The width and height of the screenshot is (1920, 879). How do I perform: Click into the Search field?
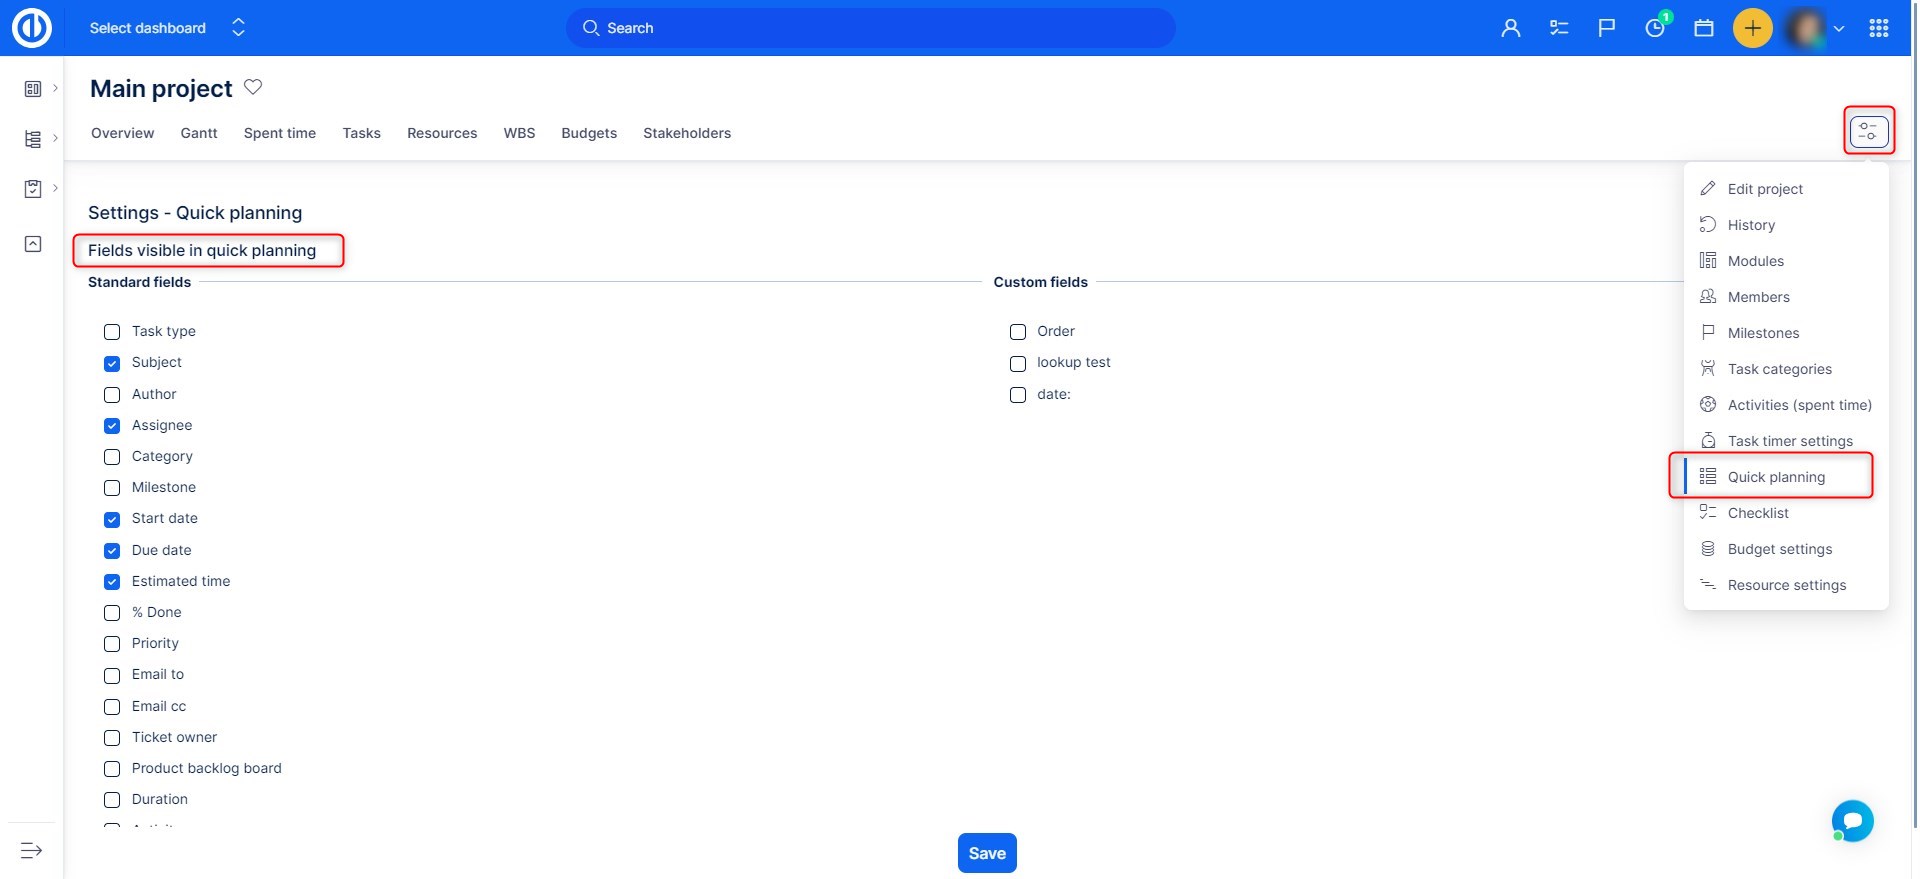point(870,28)
